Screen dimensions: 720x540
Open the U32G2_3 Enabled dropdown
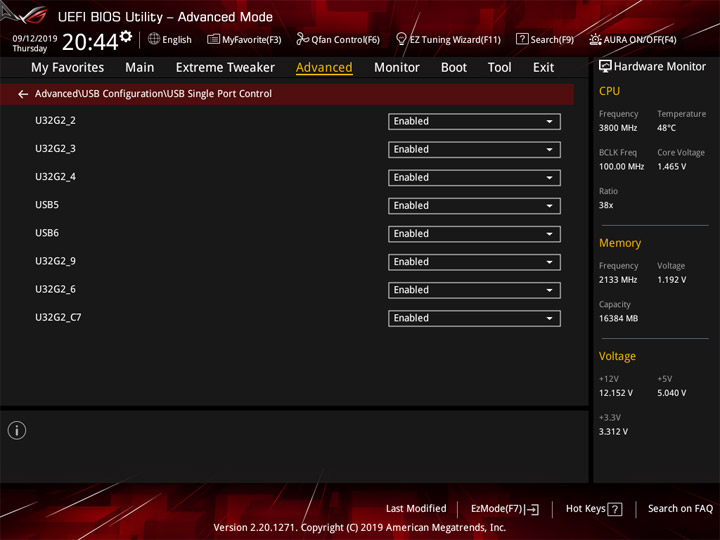474,150
